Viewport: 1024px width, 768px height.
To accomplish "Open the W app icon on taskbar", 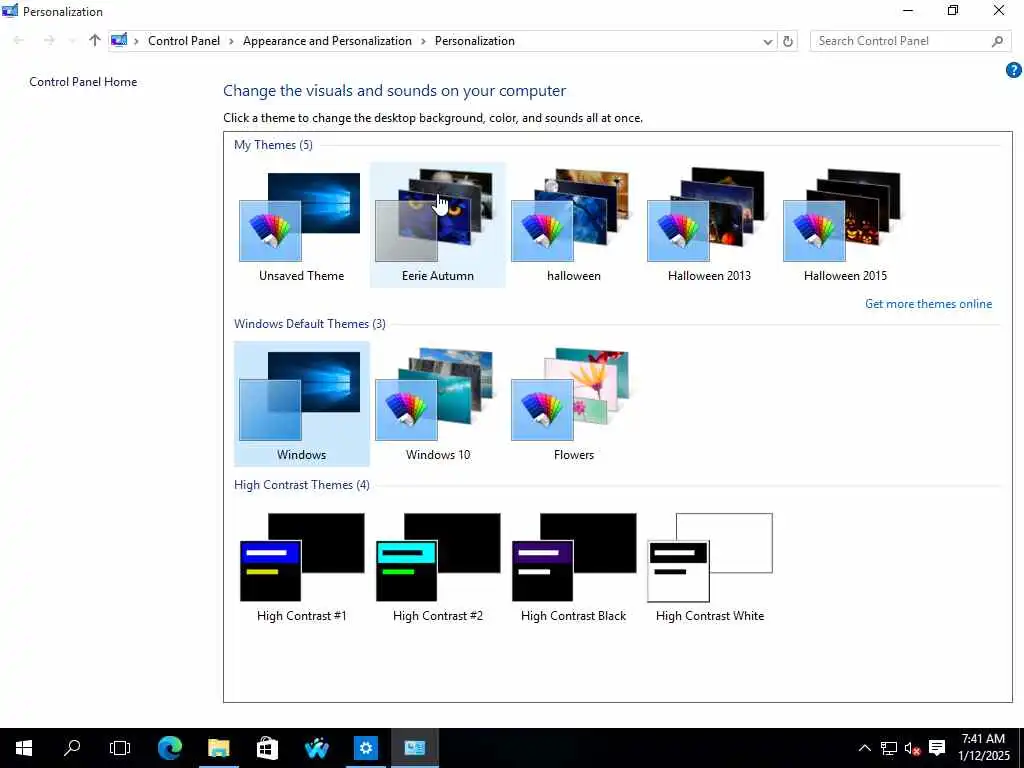I will click(316, 748).
